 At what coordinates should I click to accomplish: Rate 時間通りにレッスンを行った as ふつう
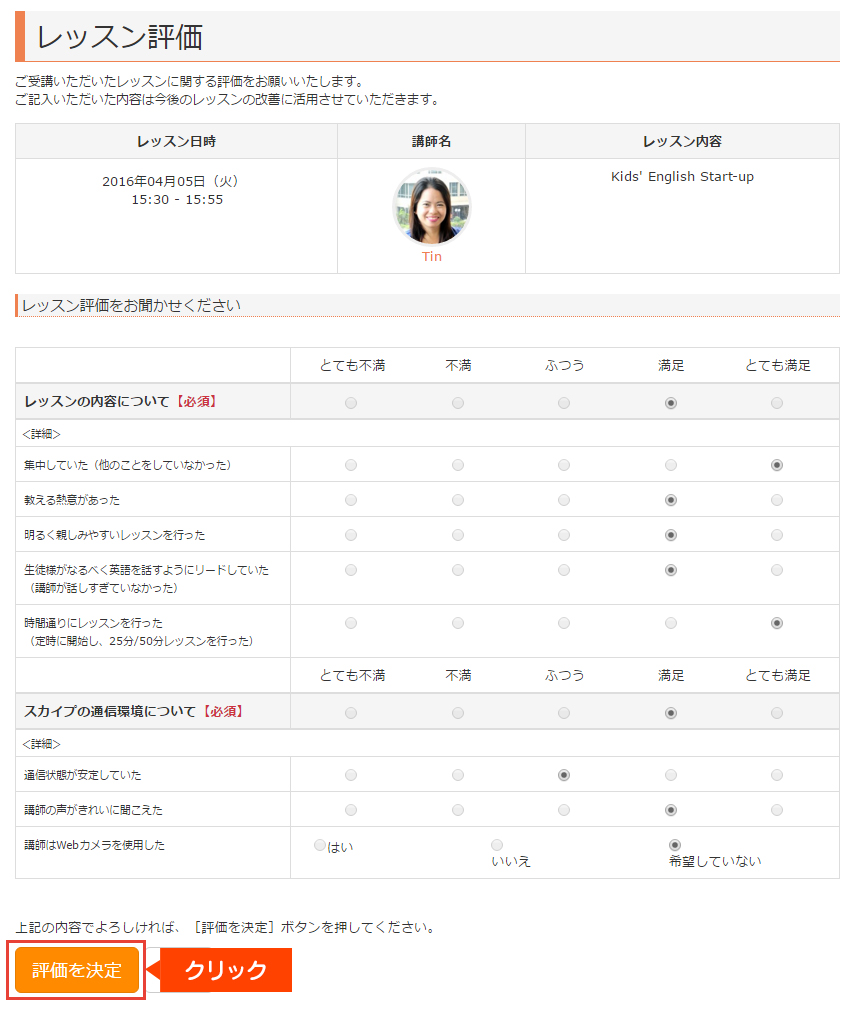(564, 623)
